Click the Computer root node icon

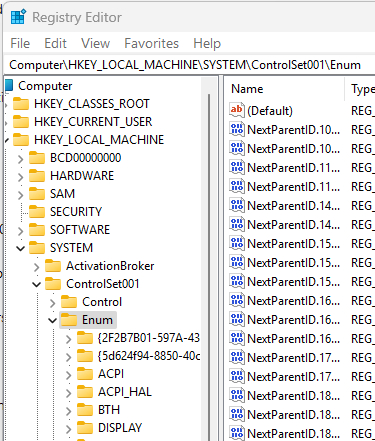pyautogui.click(x=9, y=86)
